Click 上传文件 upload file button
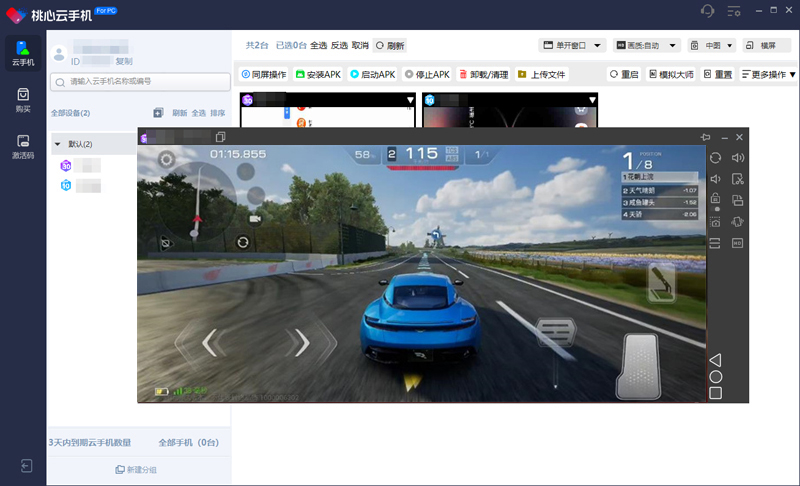 tap(542, 74)
